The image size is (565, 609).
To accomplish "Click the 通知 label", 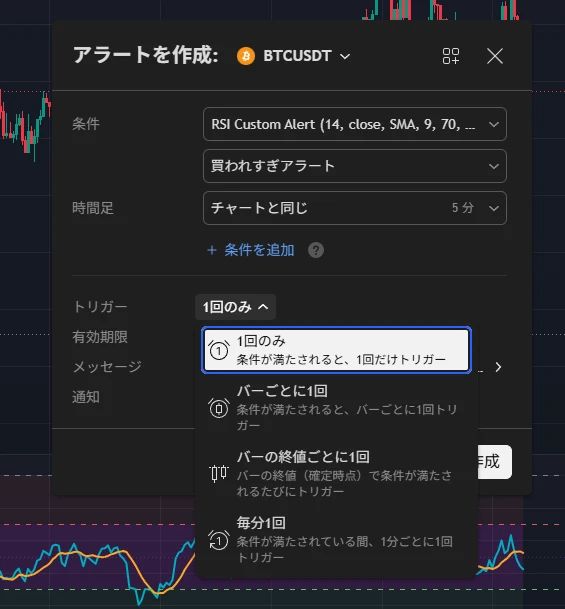I will coord(86,397).
